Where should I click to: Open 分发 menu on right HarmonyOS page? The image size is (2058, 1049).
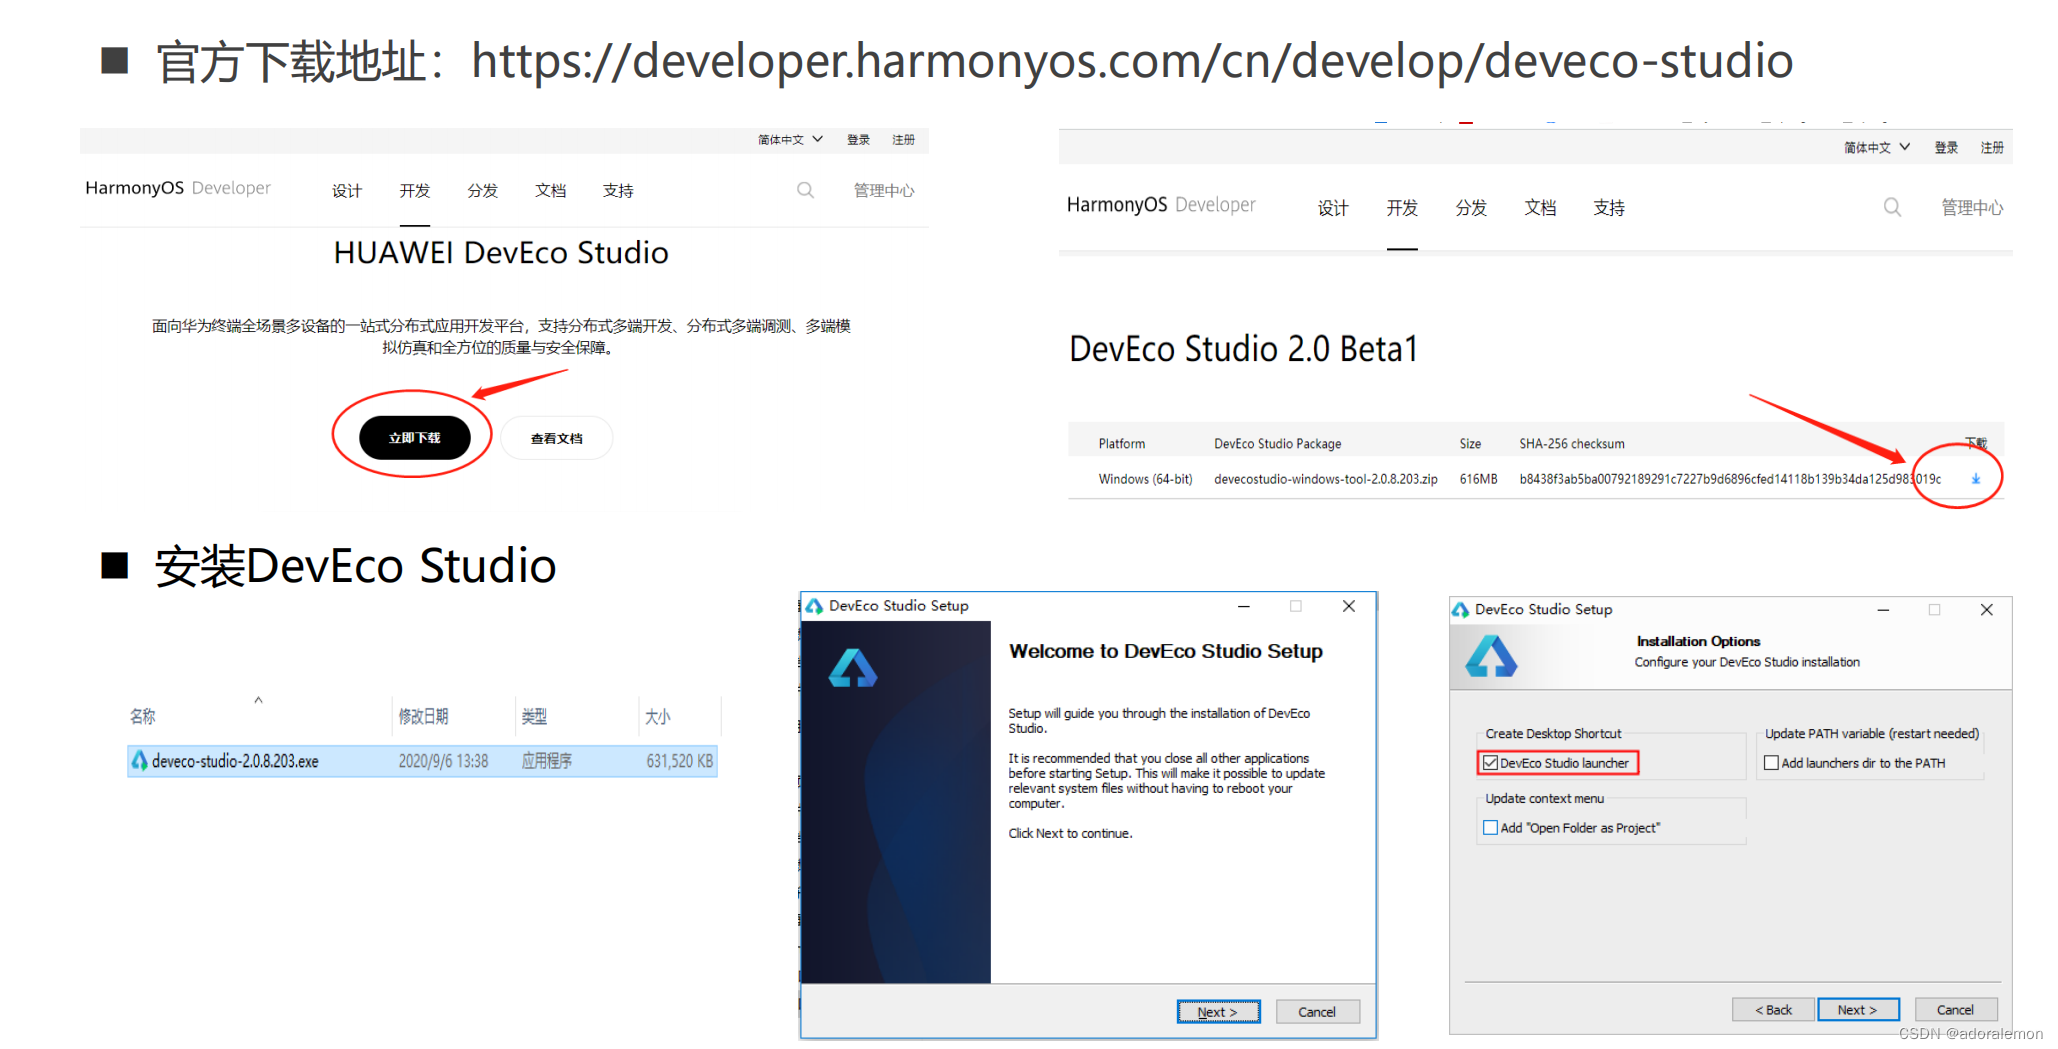(x=1471, y=208)
